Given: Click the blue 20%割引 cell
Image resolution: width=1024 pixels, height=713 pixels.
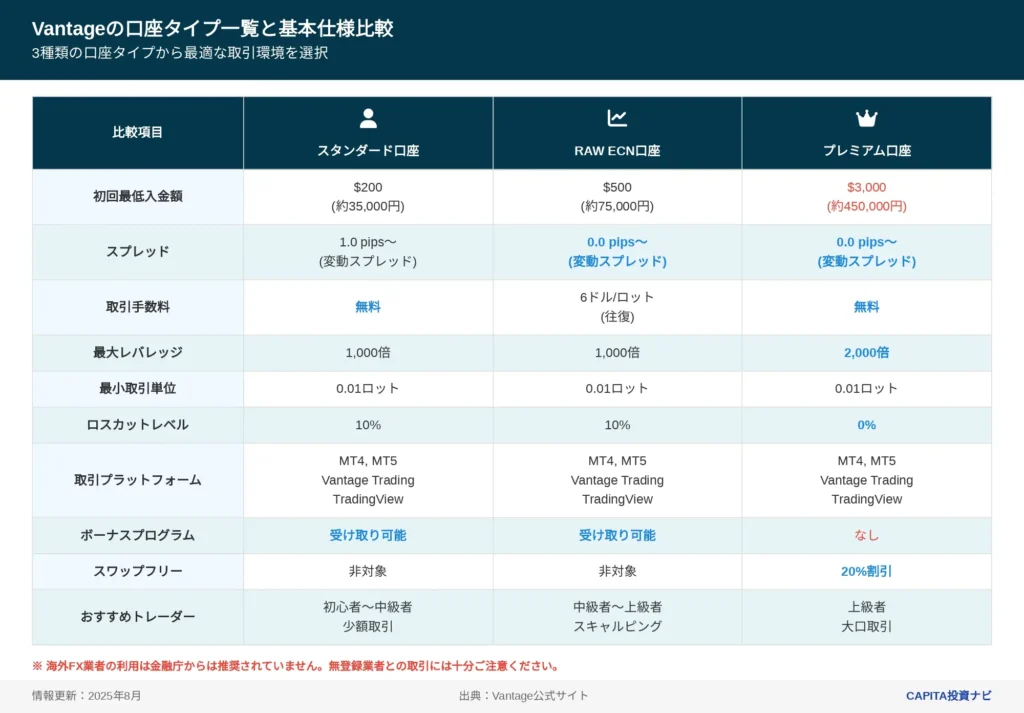Looking at the screenshot, I should tap(867, 571).
